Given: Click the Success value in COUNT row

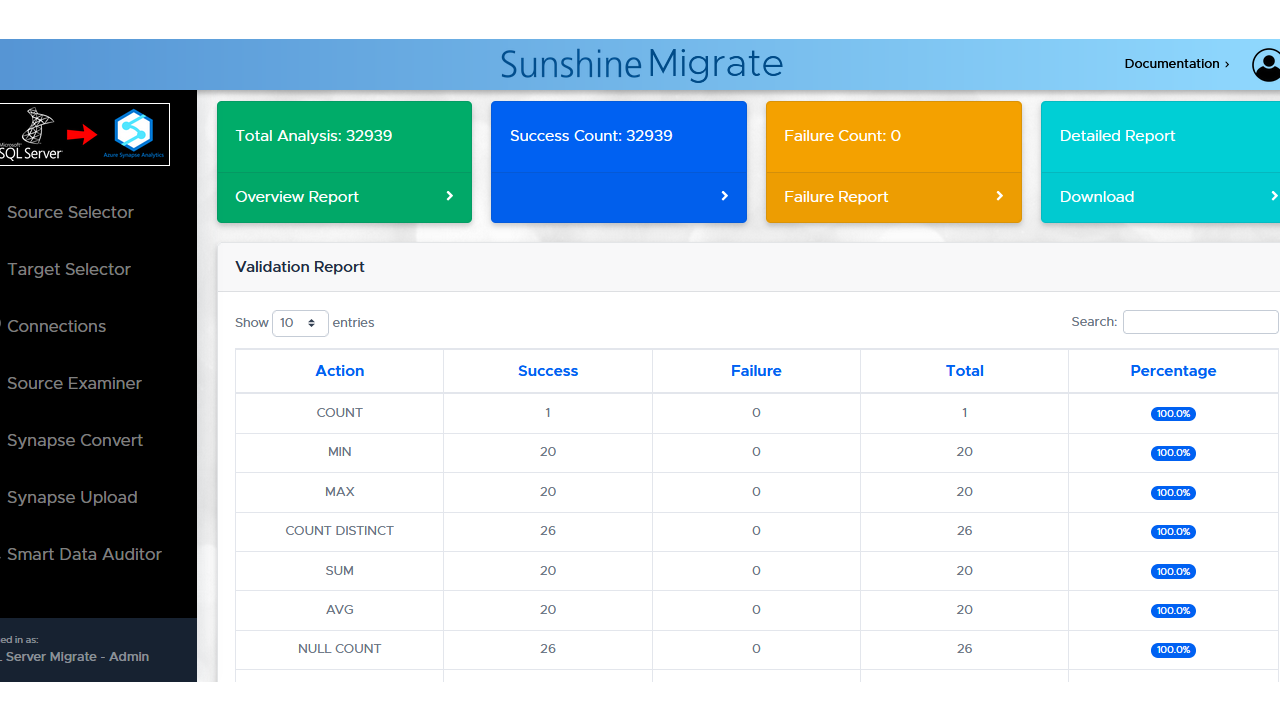Looking at the screenshot, I should click(548, 413).
